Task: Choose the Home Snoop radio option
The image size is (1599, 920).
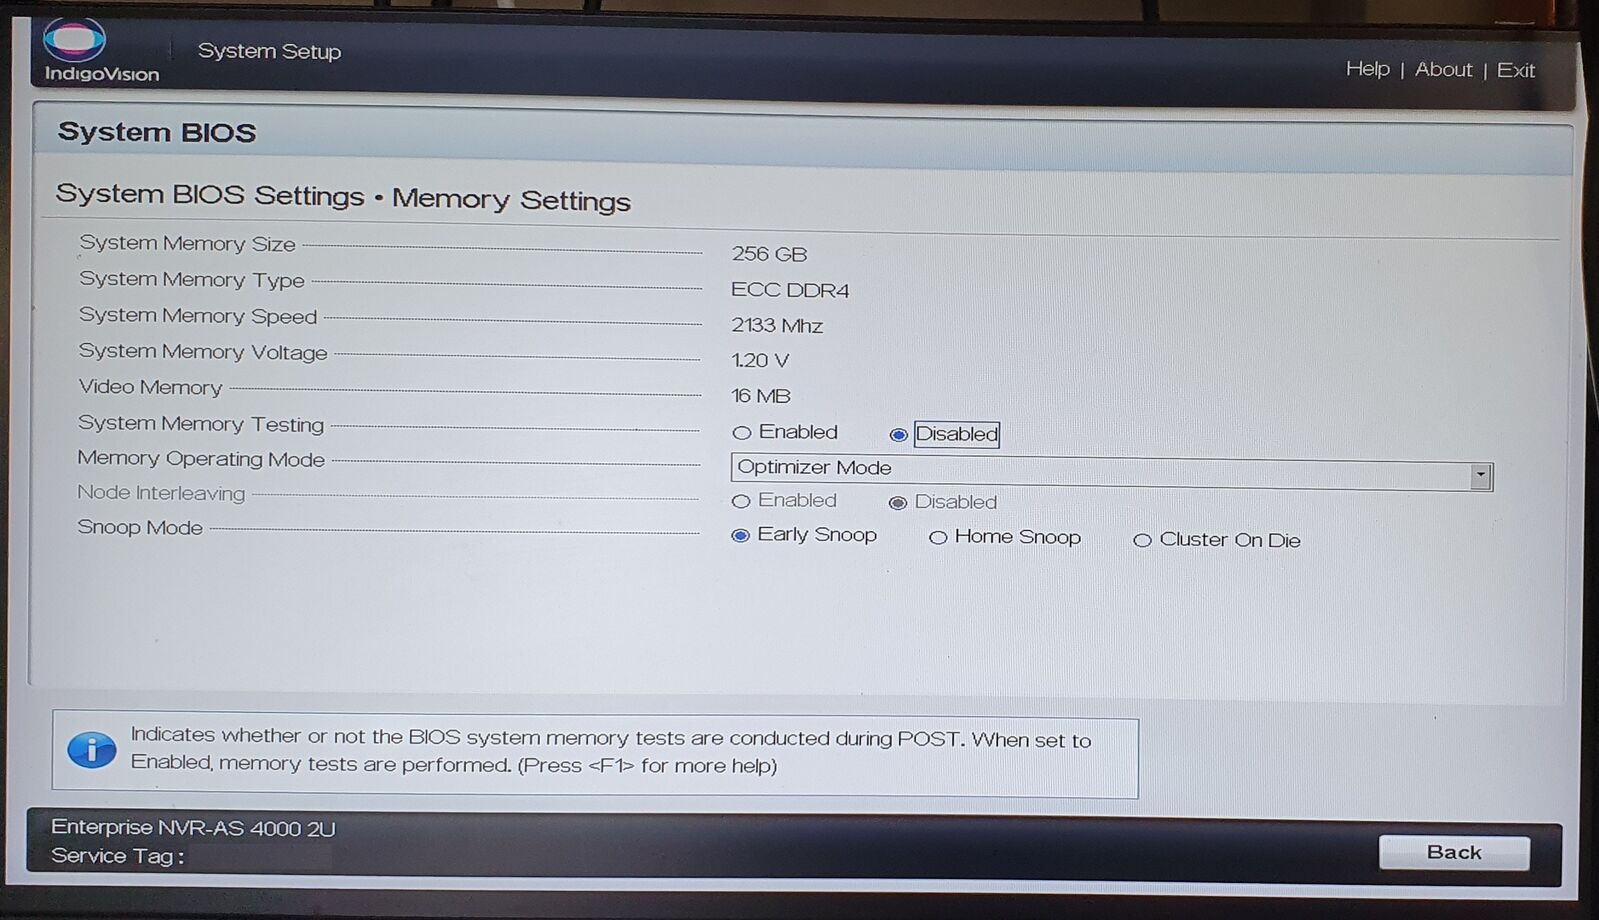Action: [938, 538]
